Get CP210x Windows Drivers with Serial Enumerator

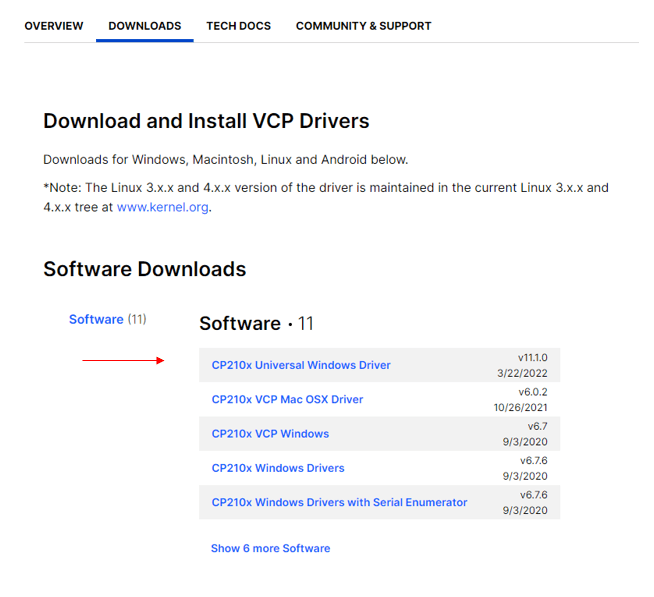click(x=339, y=503)
